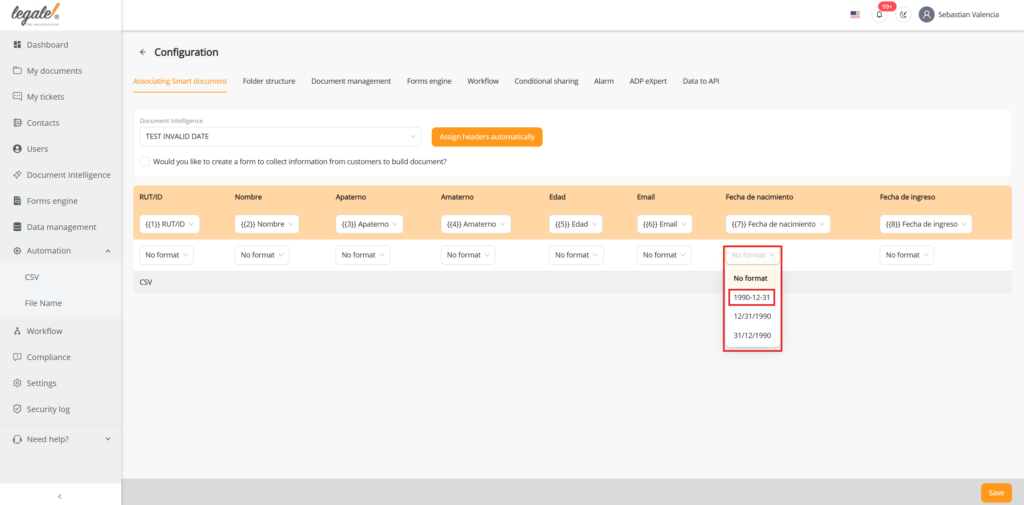
Task: Open the {{4}} Amaterno header dropdown
Action: pyautogui.click(x=475, y=224)
